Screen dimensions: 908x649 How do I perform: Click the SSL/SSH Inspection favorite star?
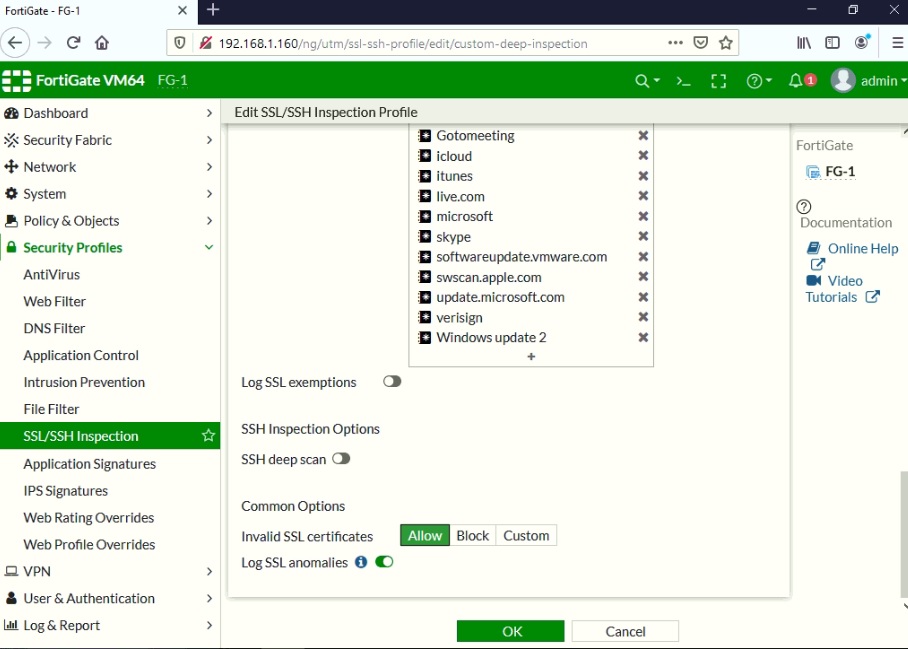click(x=208, y=435)
